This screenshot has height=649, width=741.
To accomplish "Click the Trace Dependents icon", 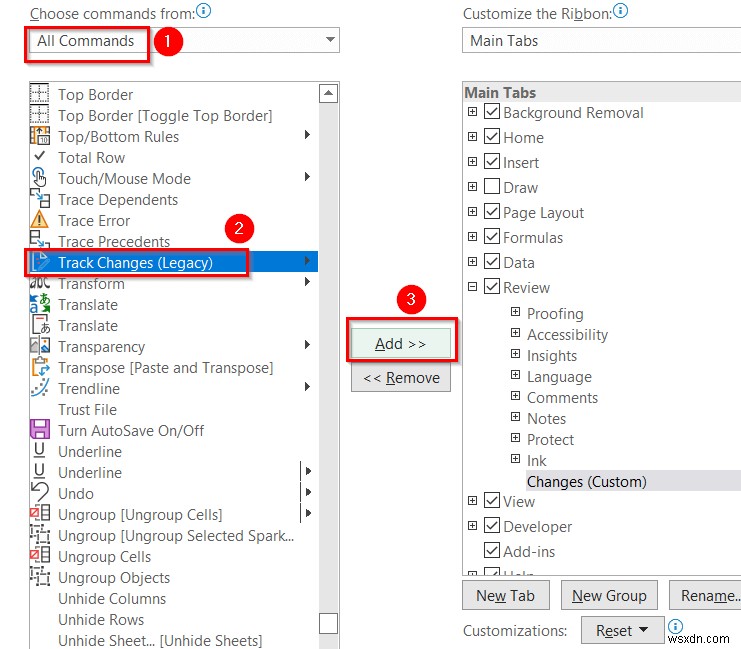I will [40, 198].
